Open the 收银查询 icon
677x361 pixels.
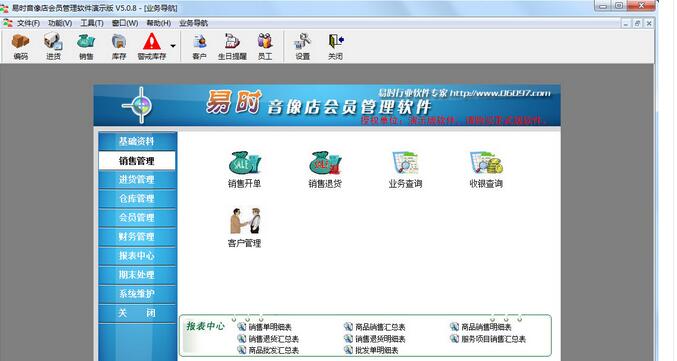[486, 169]
